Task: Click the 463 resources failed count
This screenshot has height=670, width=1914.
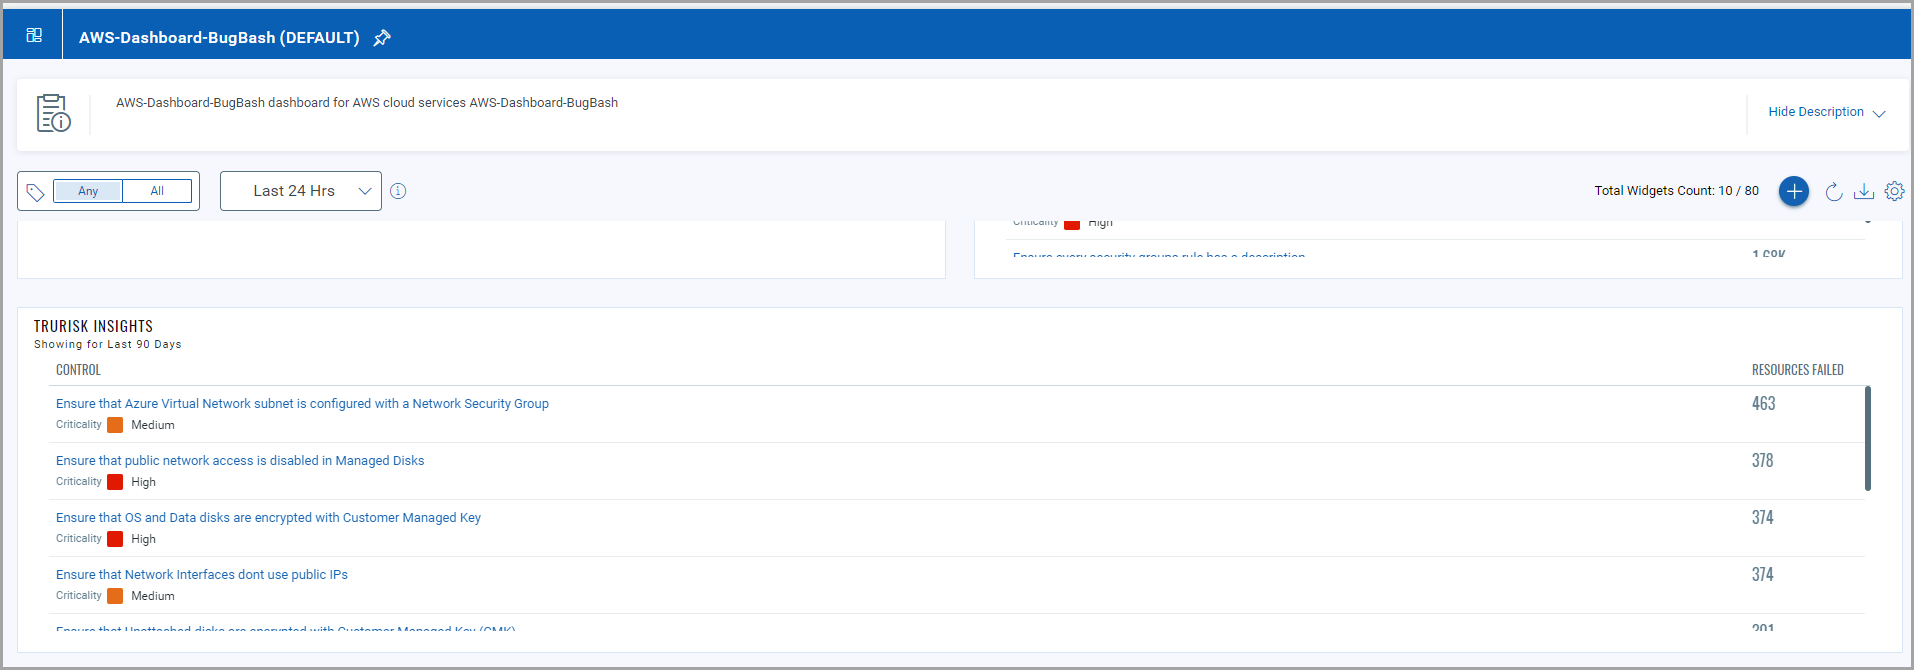Action: coord(1763,404)
